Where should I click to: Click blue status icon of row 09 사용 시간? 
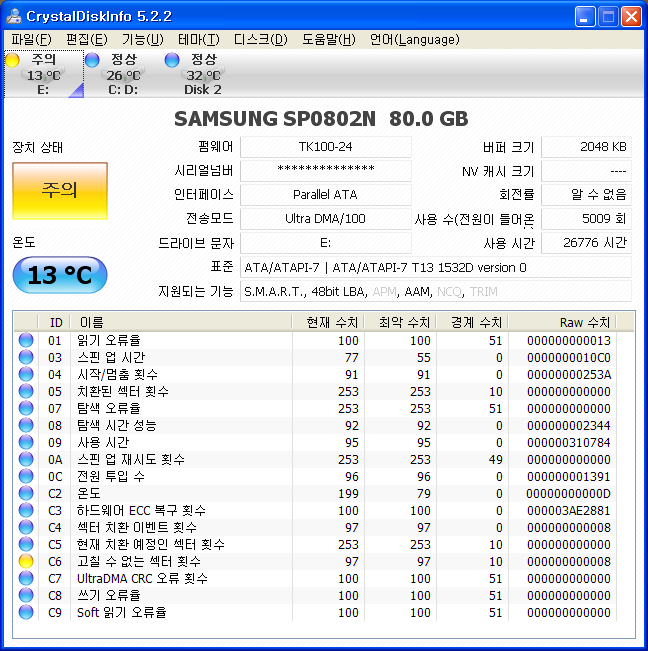pos(26,443)
